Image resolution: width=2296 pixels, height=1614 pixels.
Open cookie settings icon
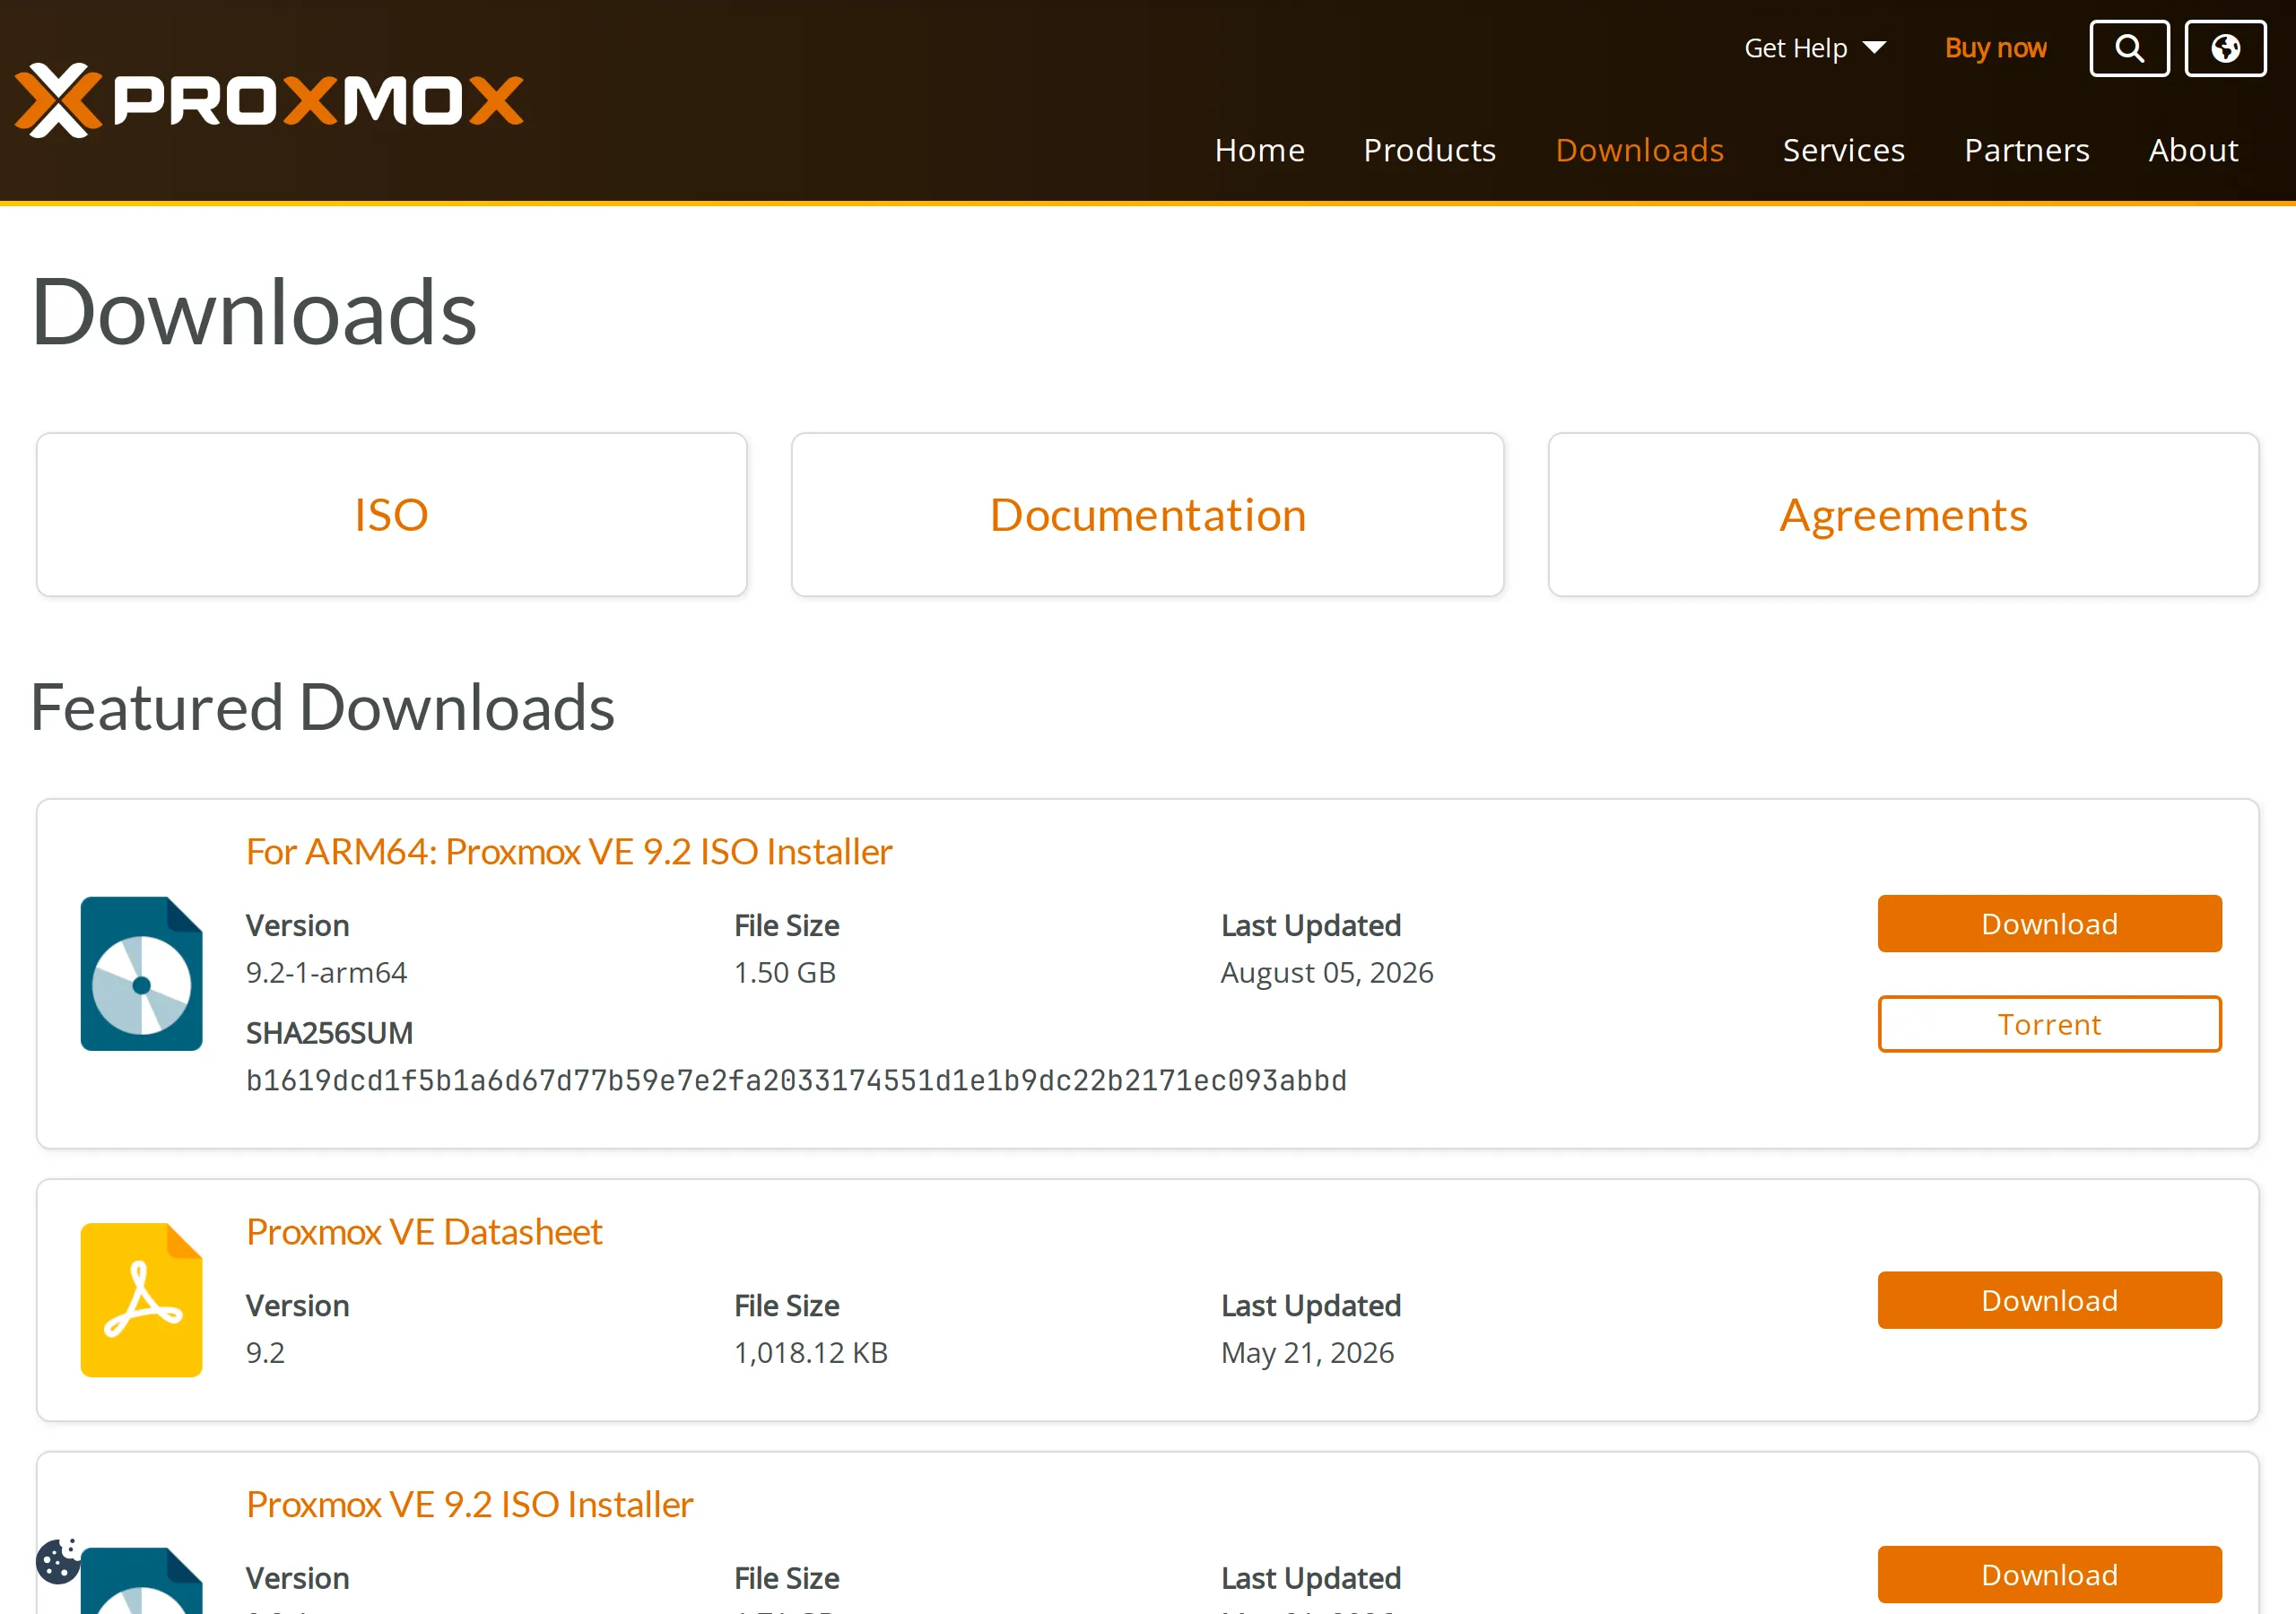58,1560
